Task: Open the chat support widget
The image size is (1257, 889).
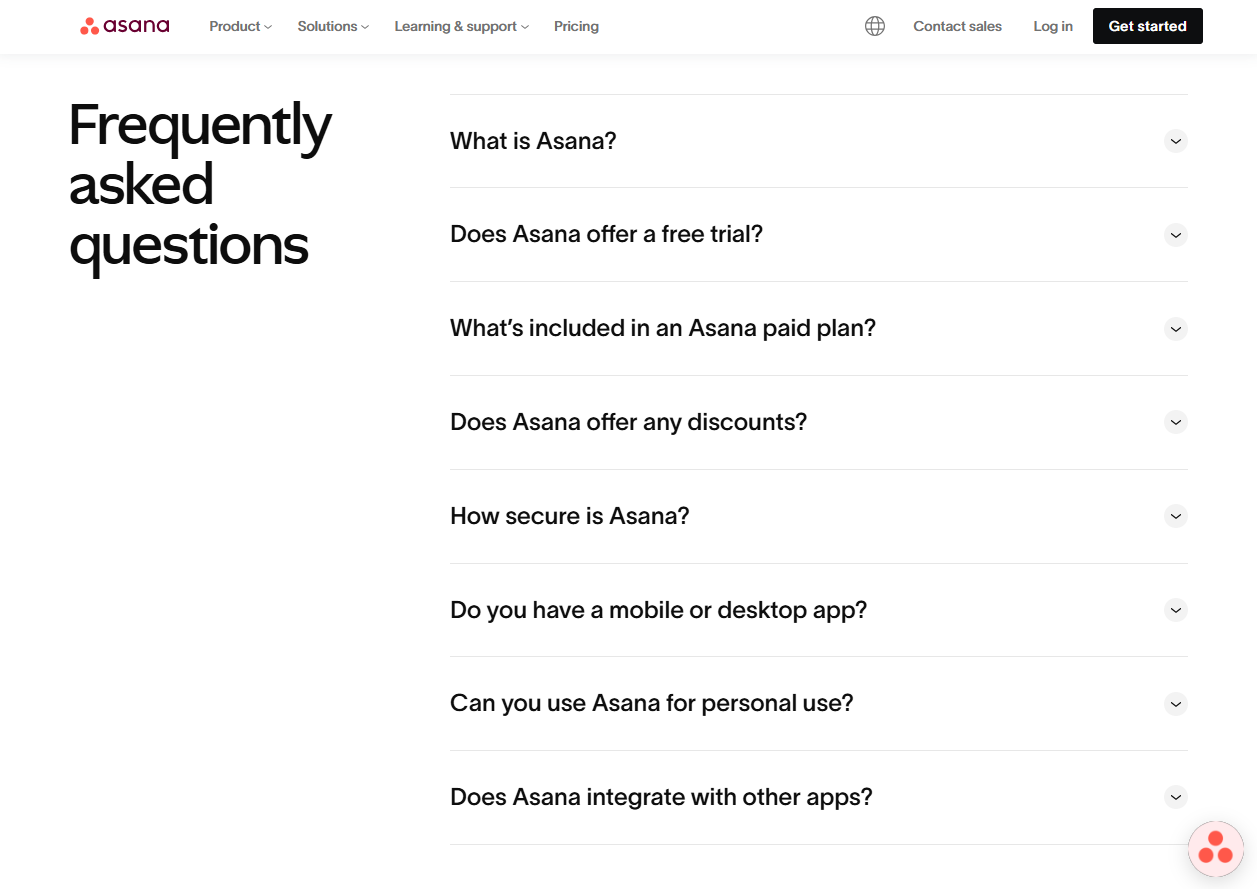Action: (x=1215, y=848)
